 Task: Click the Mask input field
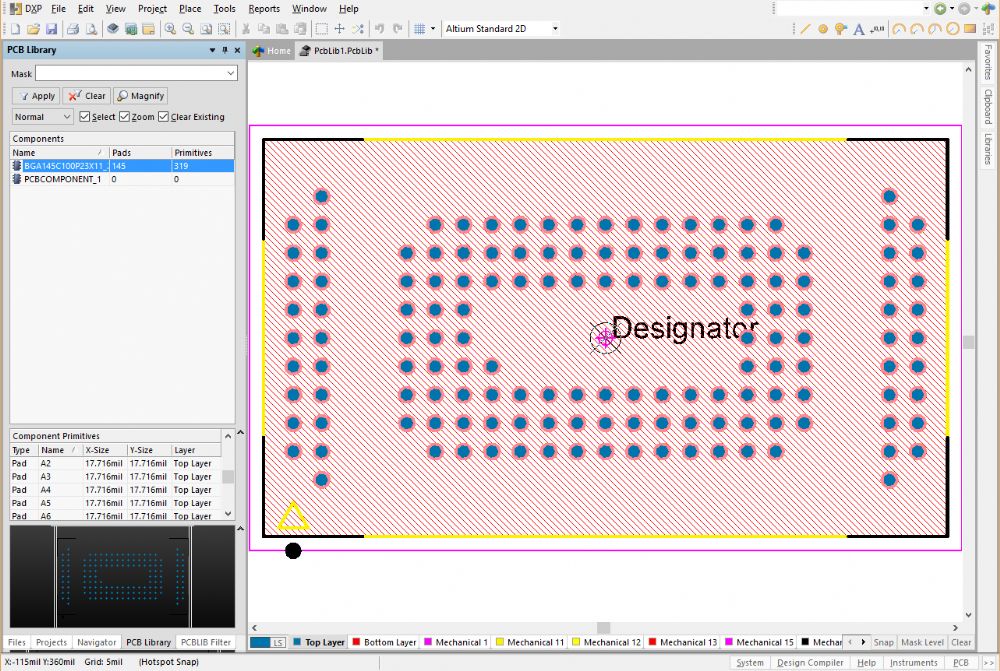point(136,73)
